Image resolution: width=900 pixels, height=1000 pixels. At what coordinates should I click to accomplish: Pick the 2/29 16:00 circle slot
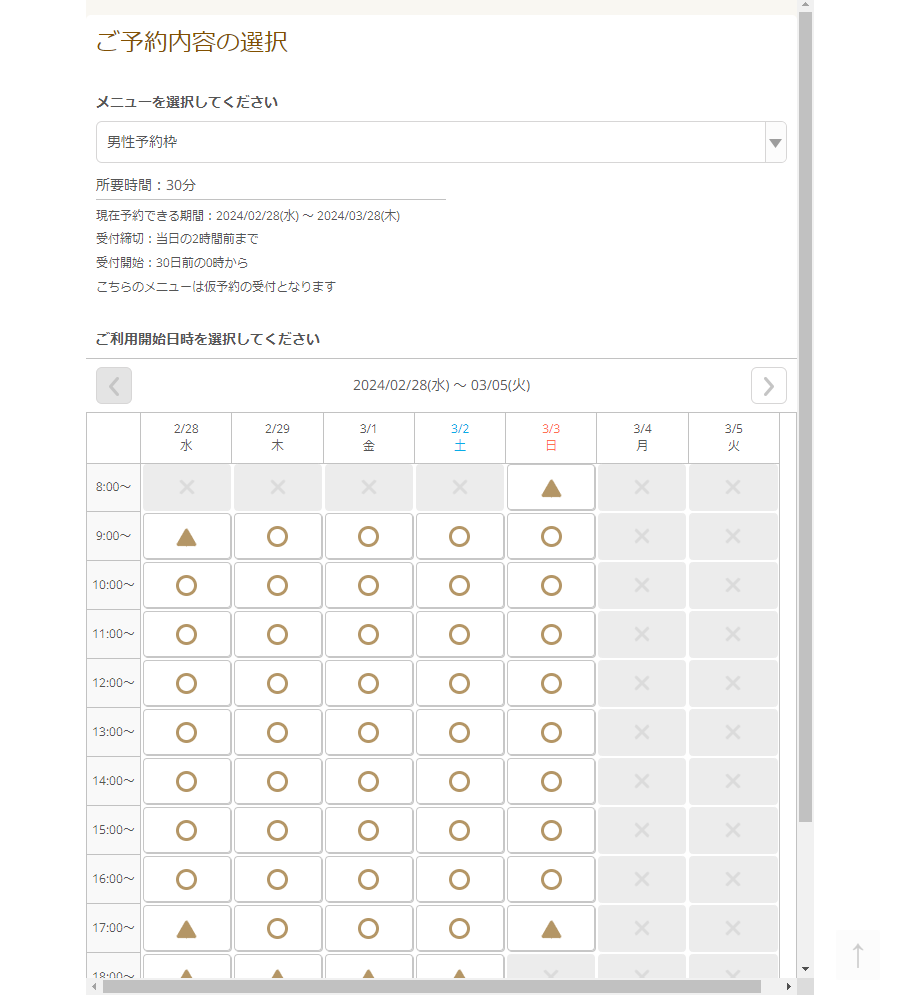[x=277, y=880]
